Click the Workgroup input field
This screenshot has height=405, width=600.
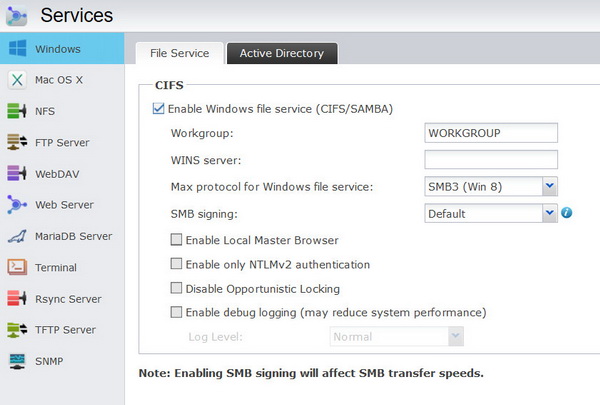pos(490,133)
